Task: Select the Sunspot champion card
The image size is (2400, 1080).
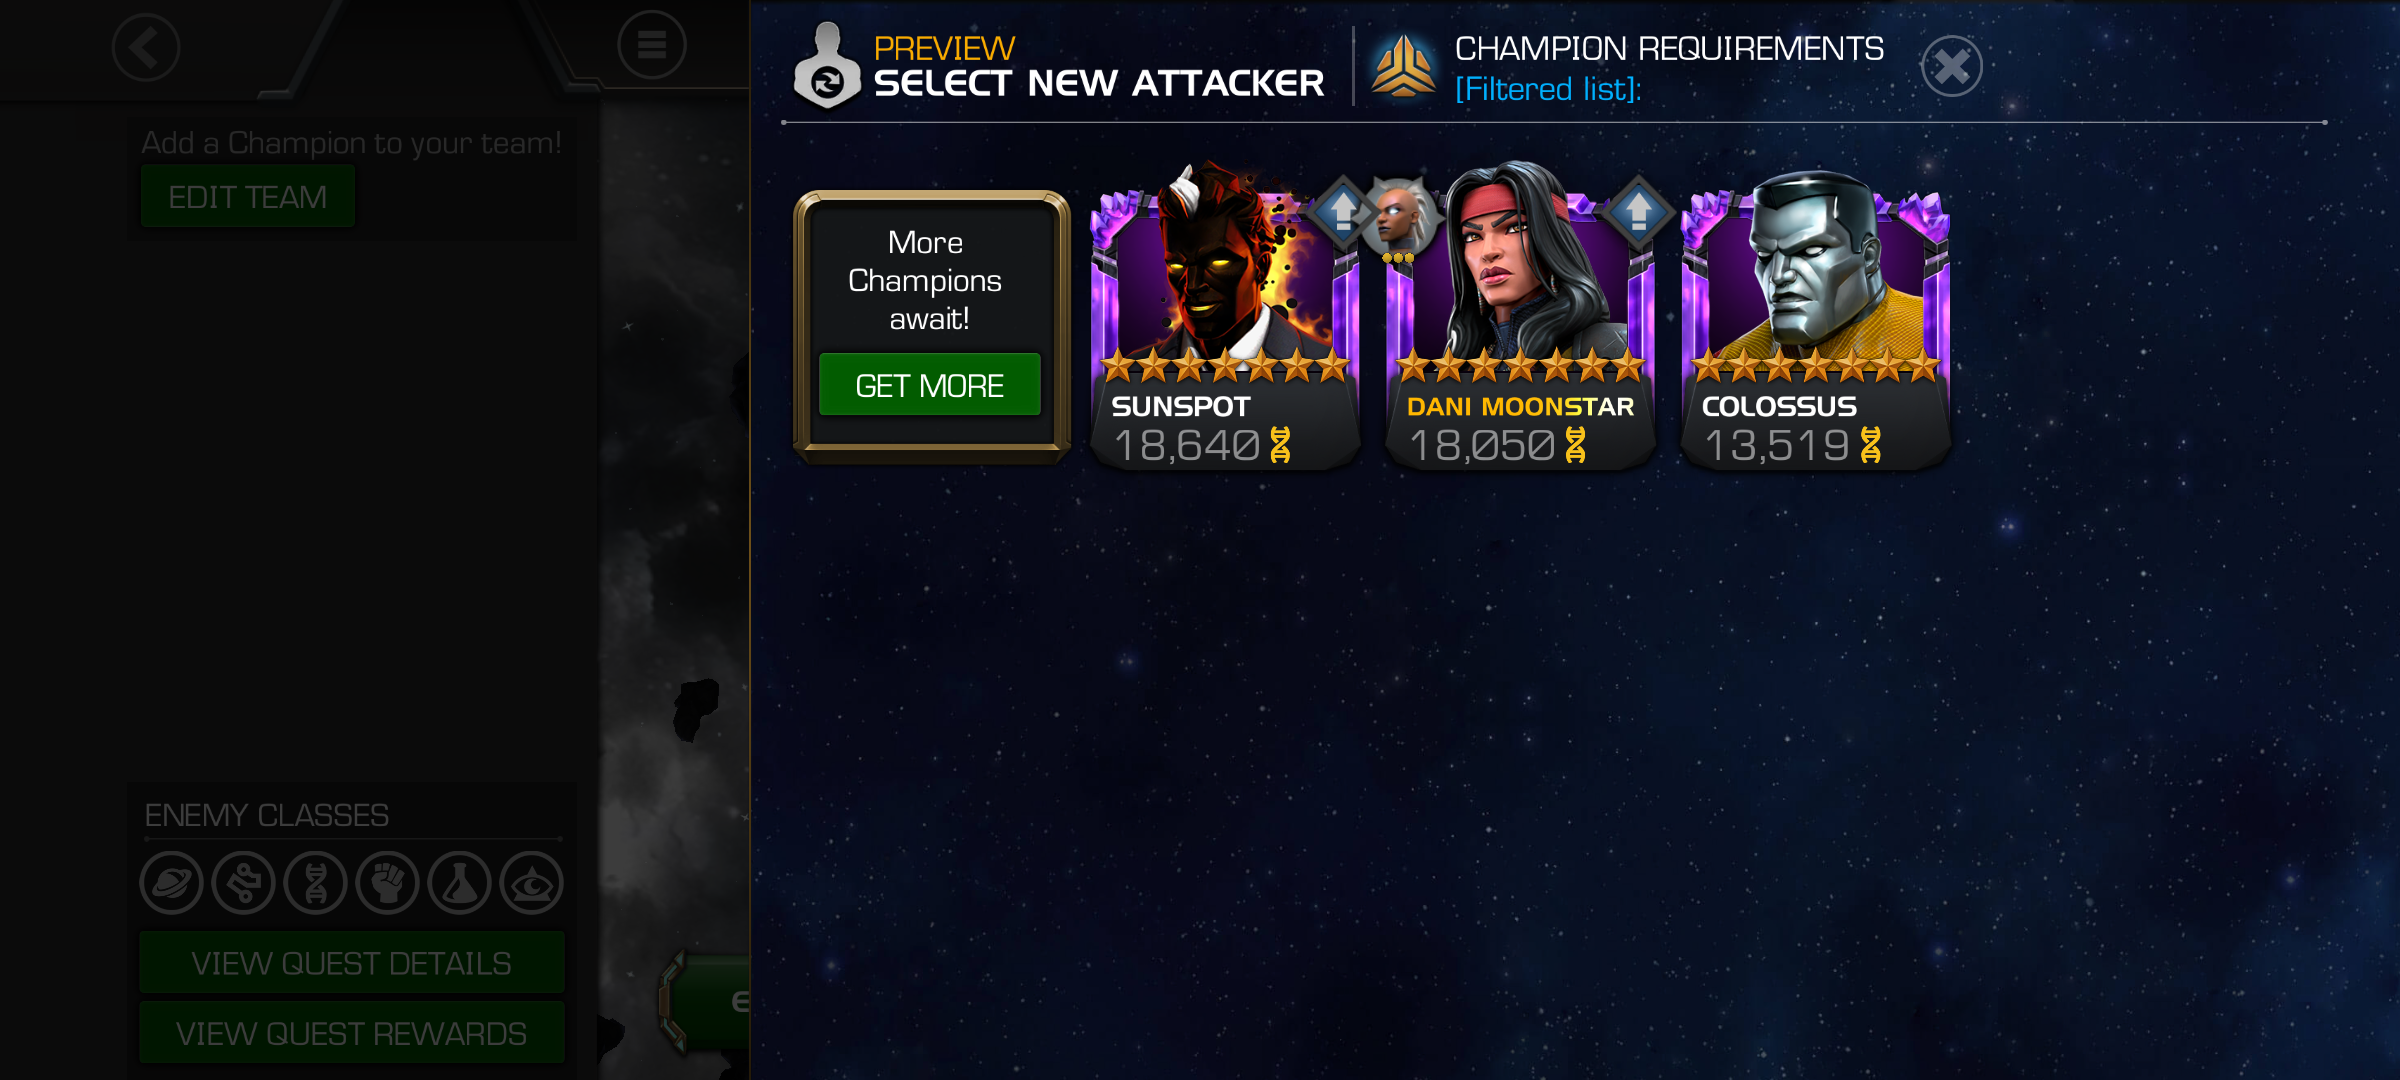Action: [1225, 320]
